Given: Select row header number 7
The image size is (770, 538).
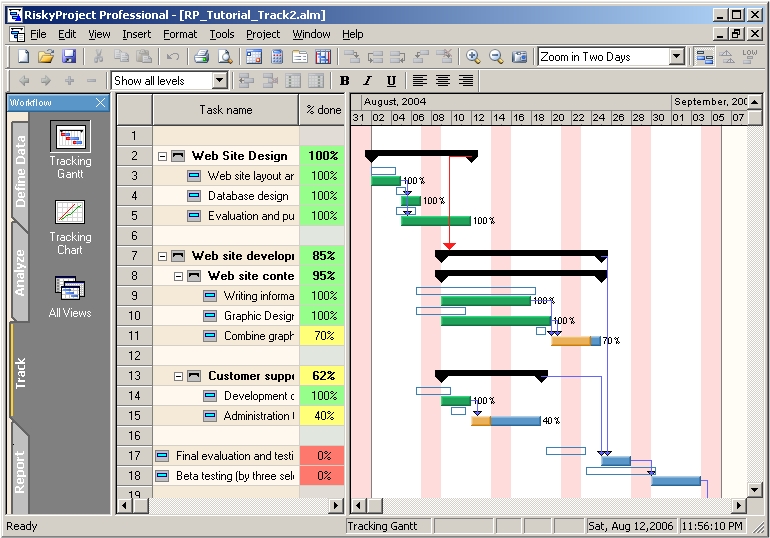Looking at the screenshot, I should [x=135, y=256].
